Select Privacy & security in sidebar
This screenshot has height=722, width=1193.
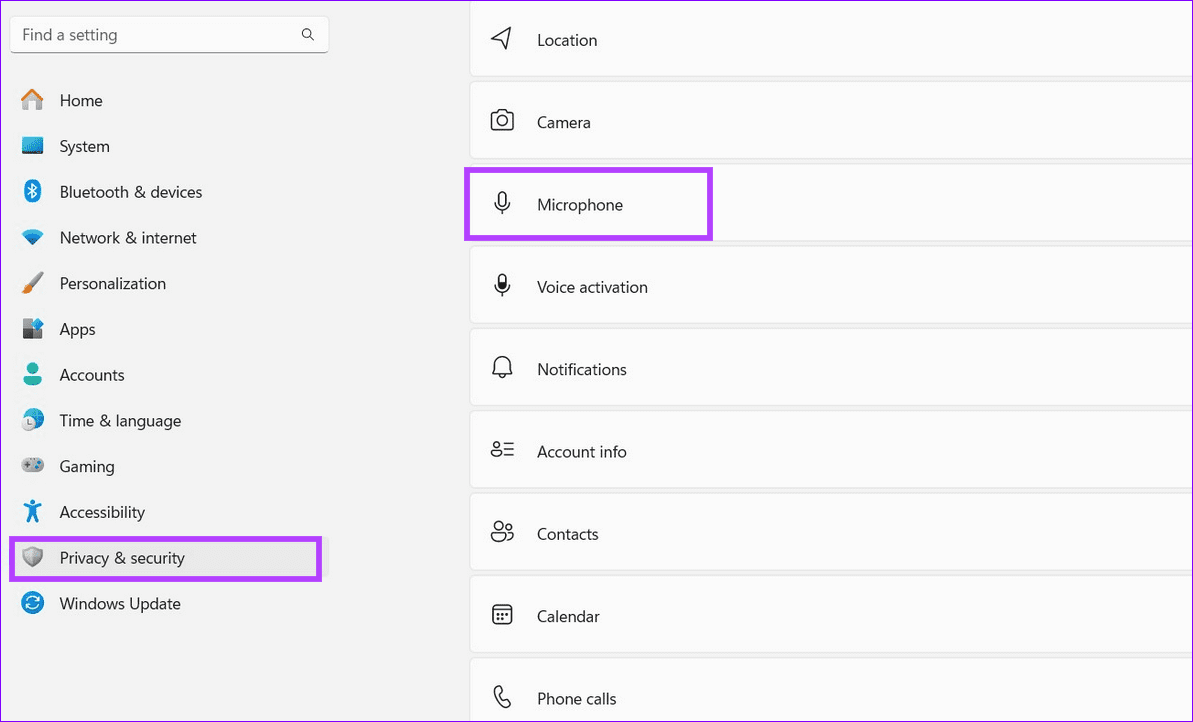pyautogui.click(x=122, y=558)
